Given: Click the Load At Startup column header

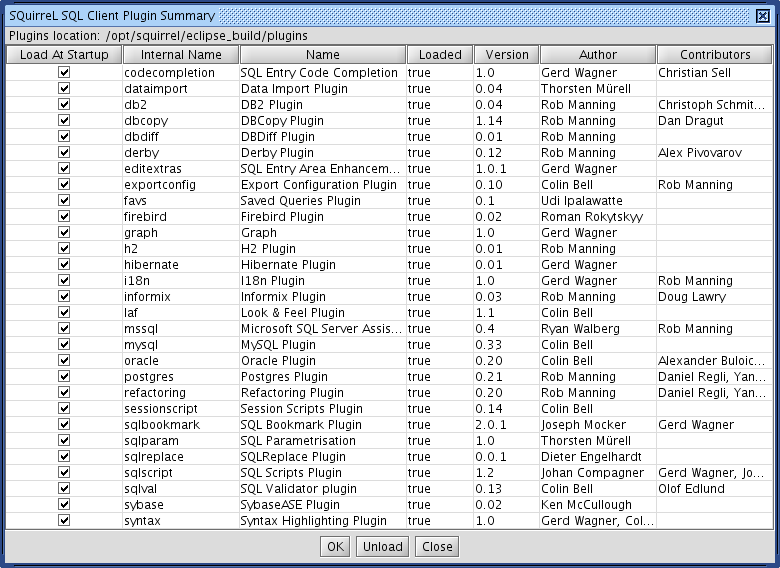Looking at the screenshot, I should 64,55.
